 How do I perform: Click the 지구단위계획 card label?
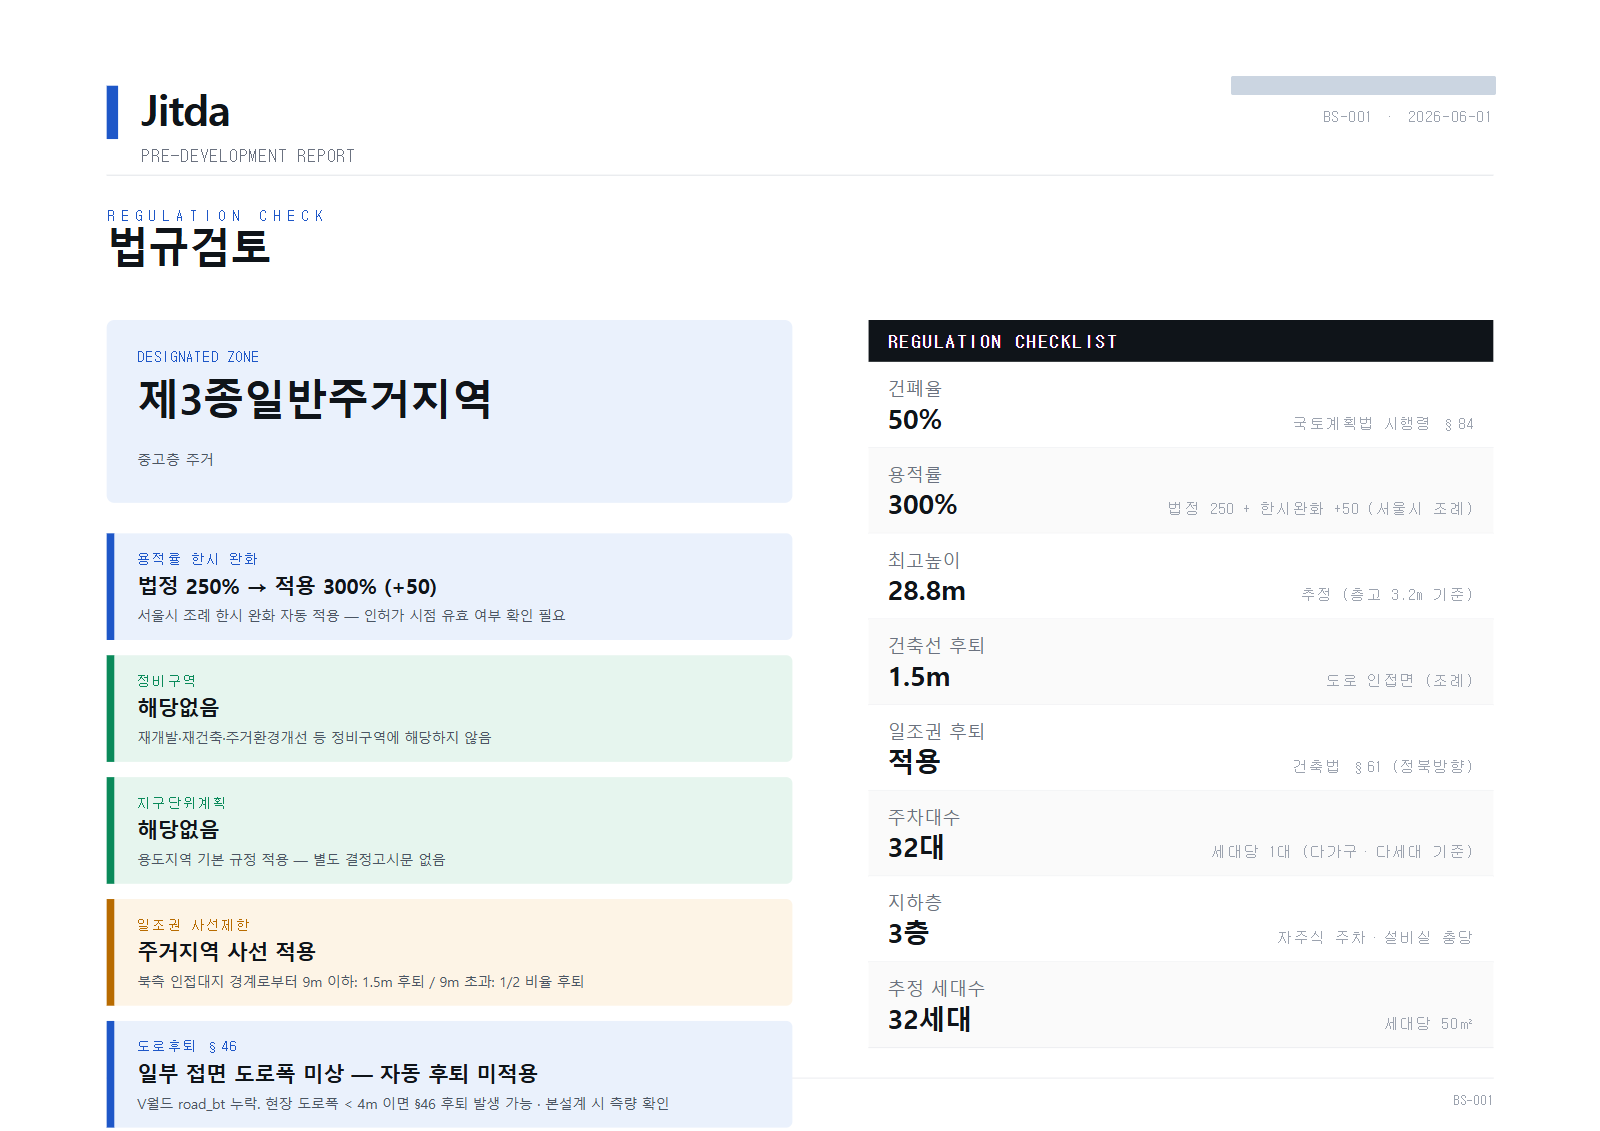[181, 803]
